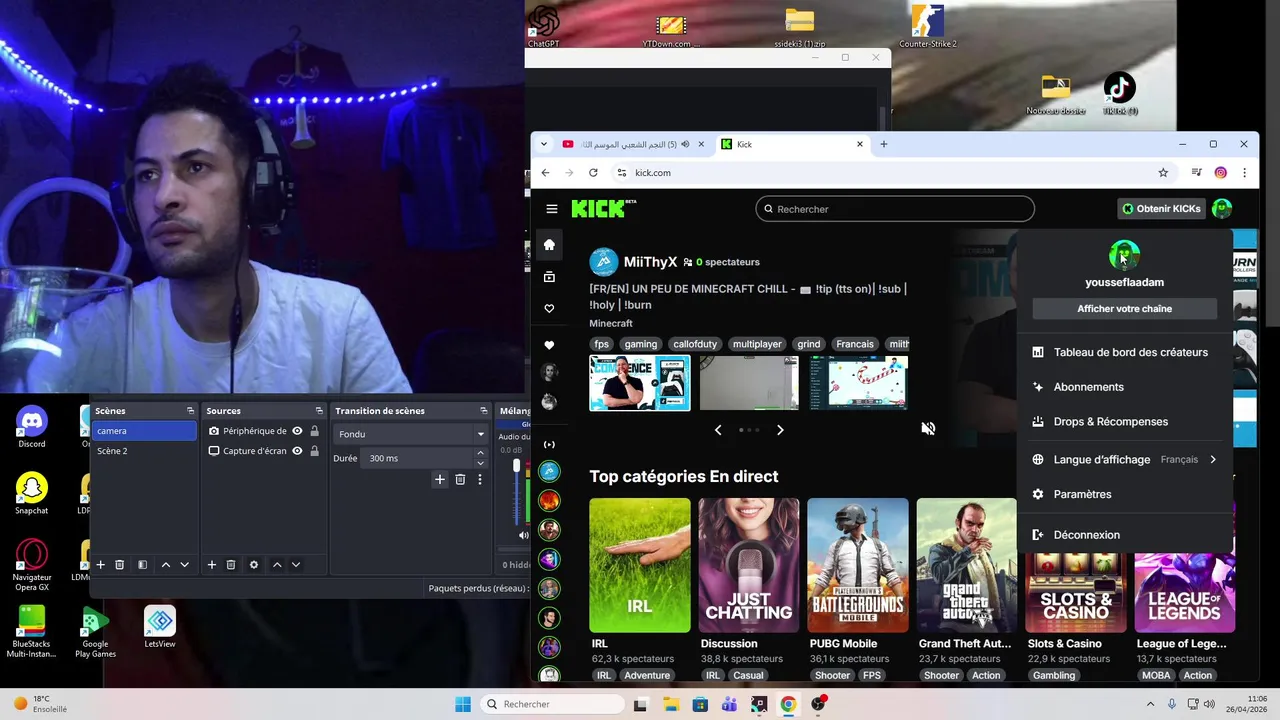Open Chrome tab search dropdown arrow

(544, 144)
